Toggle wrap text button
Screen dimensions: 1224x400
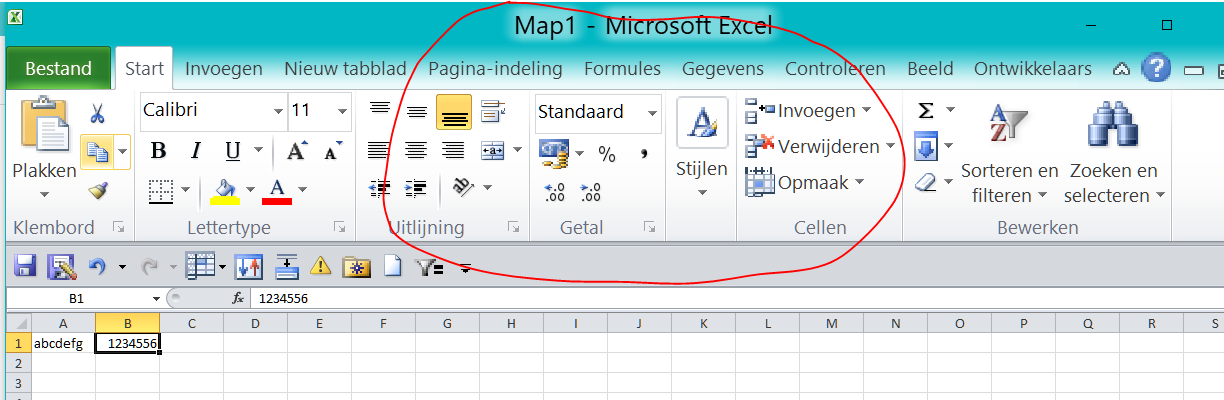(x=492, y=111)
